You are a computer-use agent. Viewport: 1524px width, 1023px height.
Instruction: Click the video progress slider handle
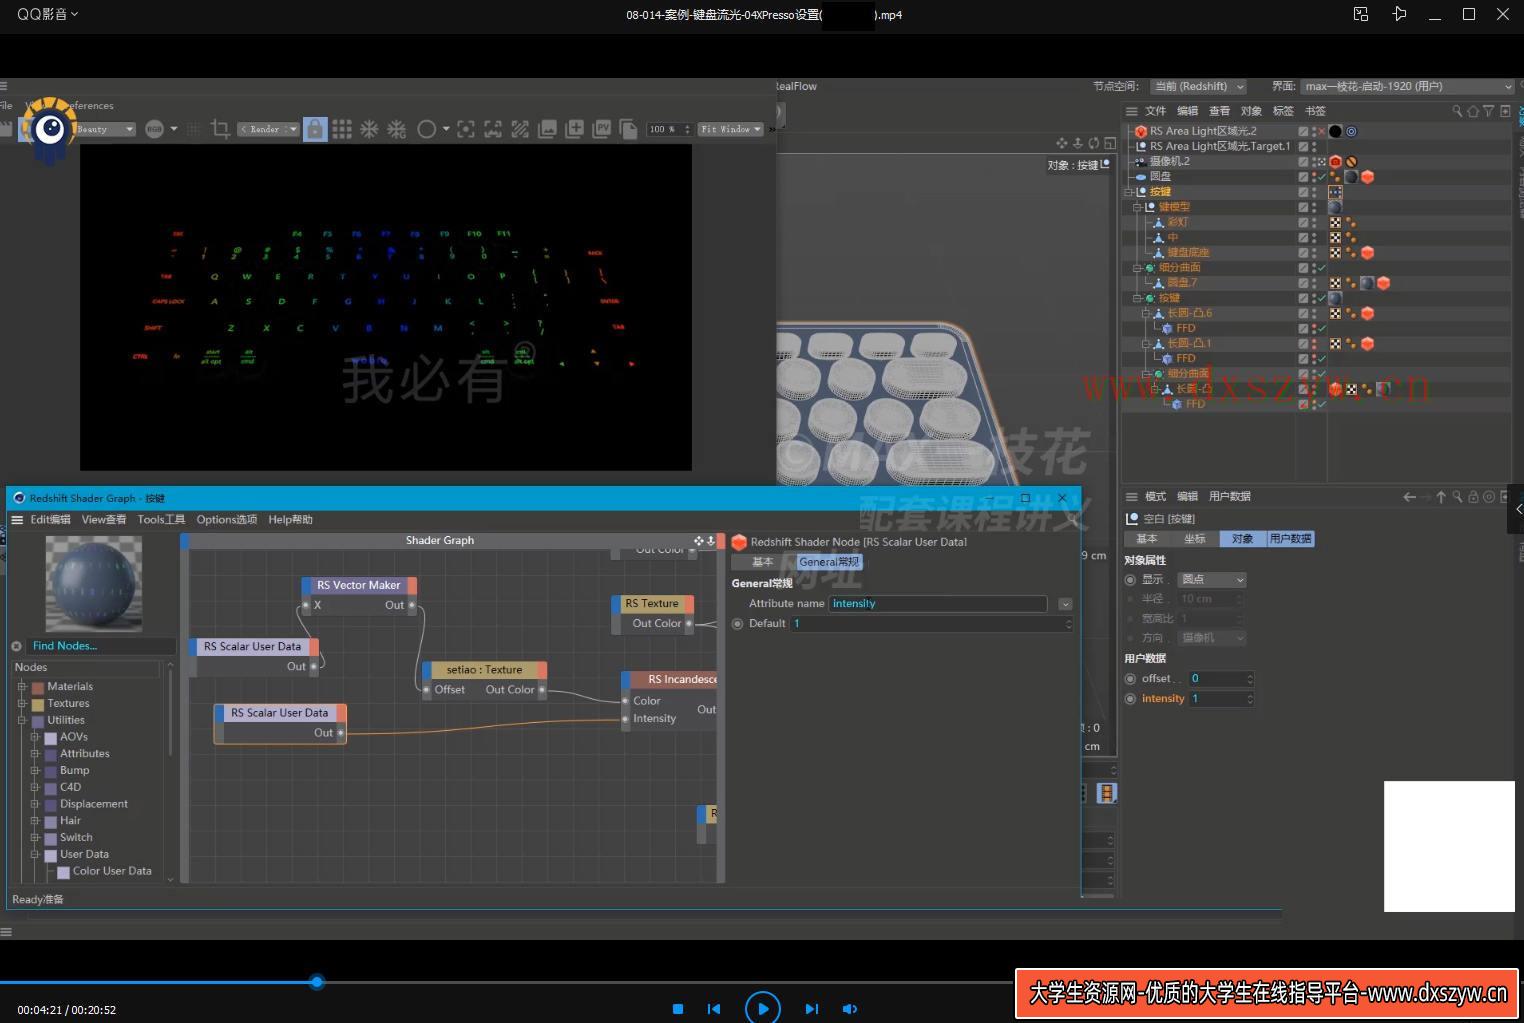[x=317, y=982]
